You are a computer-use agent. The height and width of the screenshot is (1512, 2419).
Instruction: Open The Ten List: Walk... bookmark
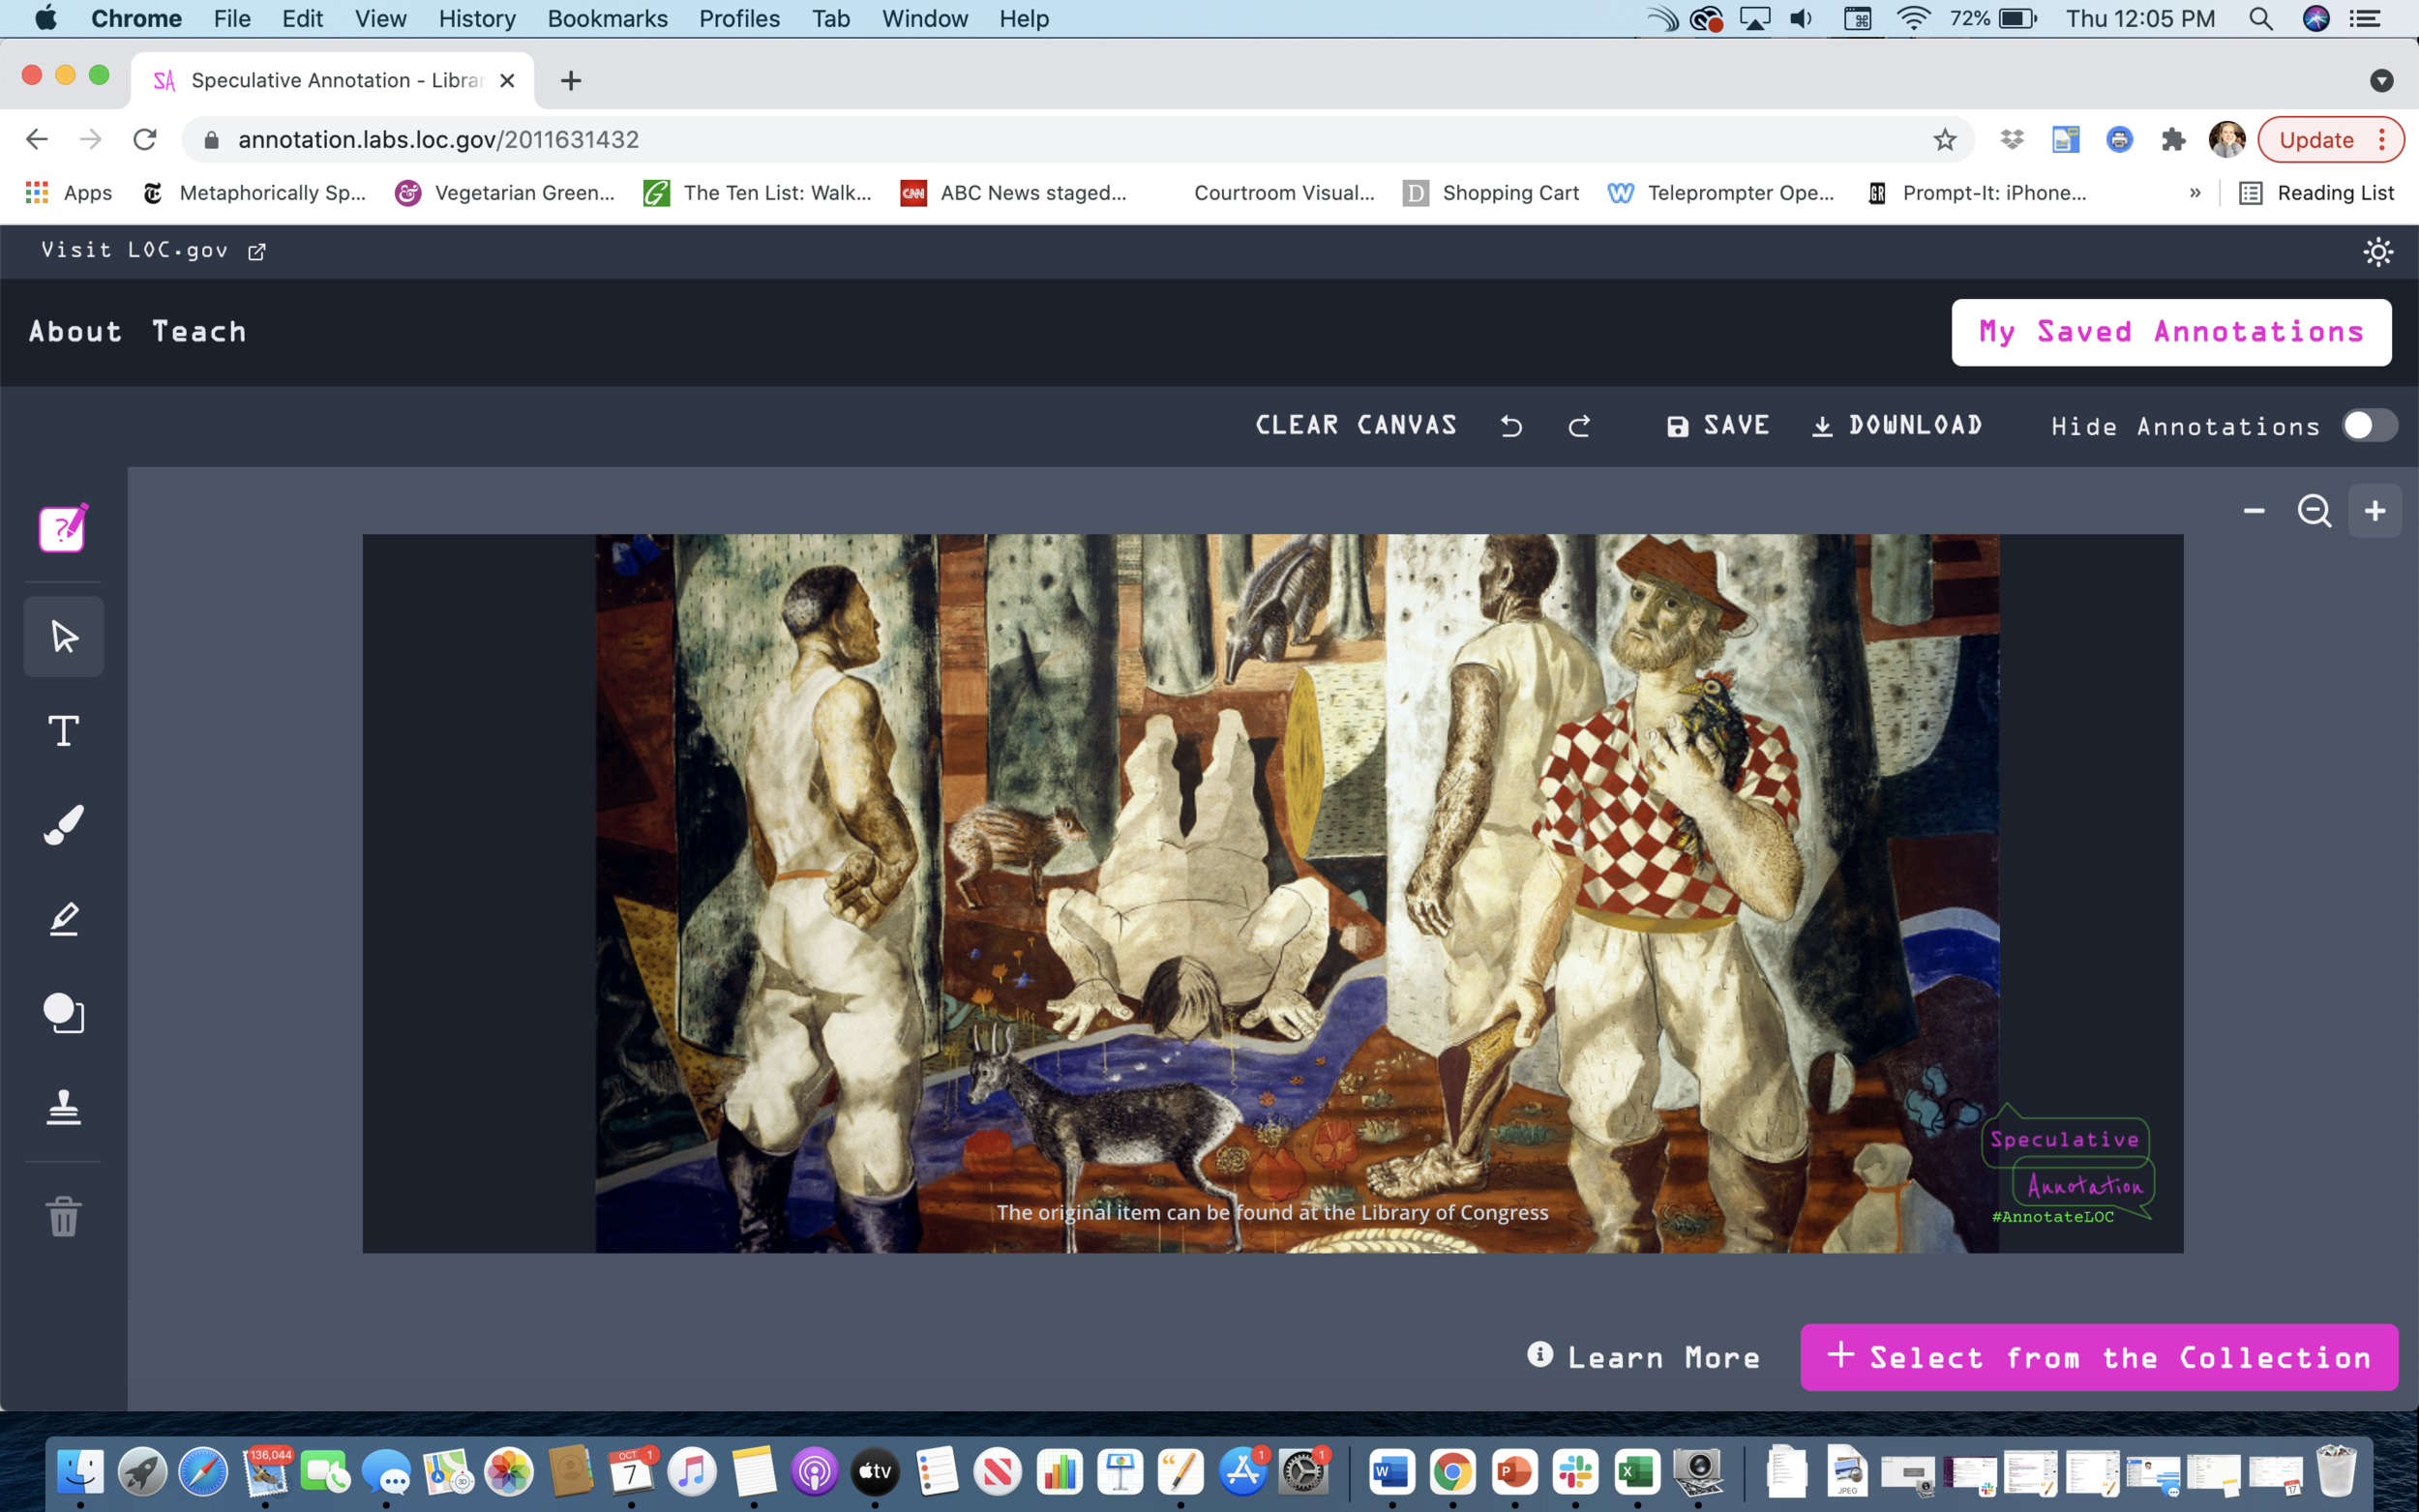757,193
